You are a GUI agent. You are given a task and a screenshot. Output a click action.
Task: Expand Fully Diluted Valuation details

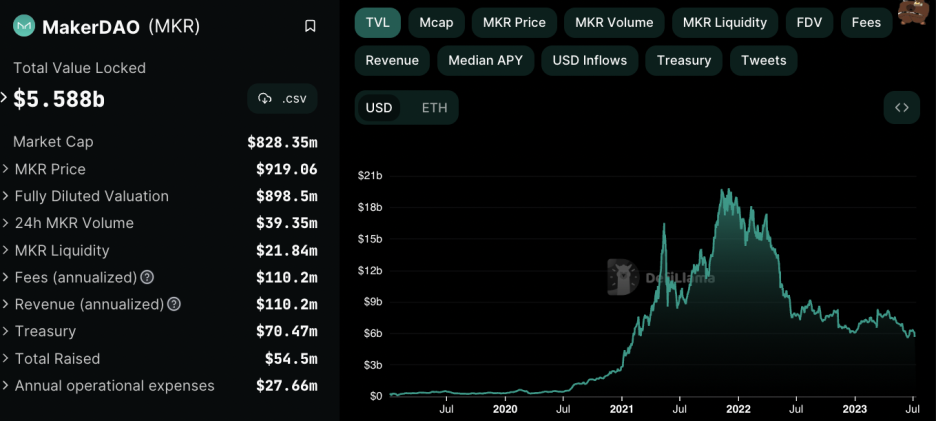(159, 196)
